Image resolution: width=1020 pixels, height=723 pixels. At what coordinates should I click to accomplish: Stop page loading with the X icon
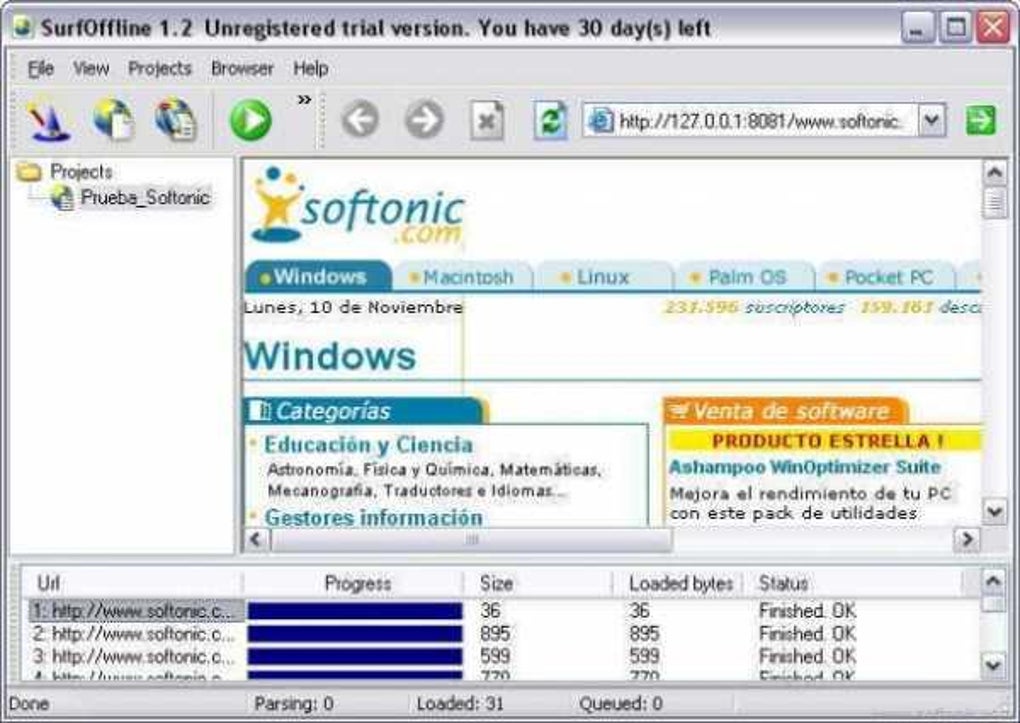pos(487,120)
